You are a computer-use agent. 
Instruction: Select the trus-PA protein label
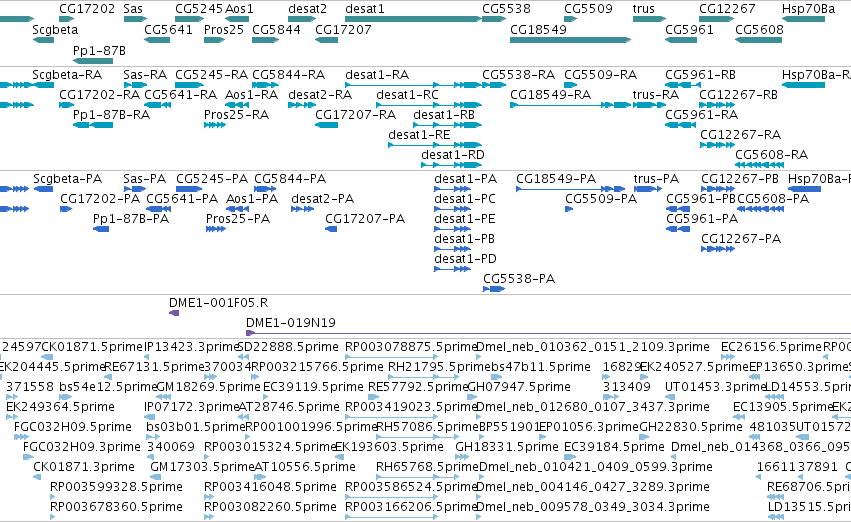click(656, 179)
